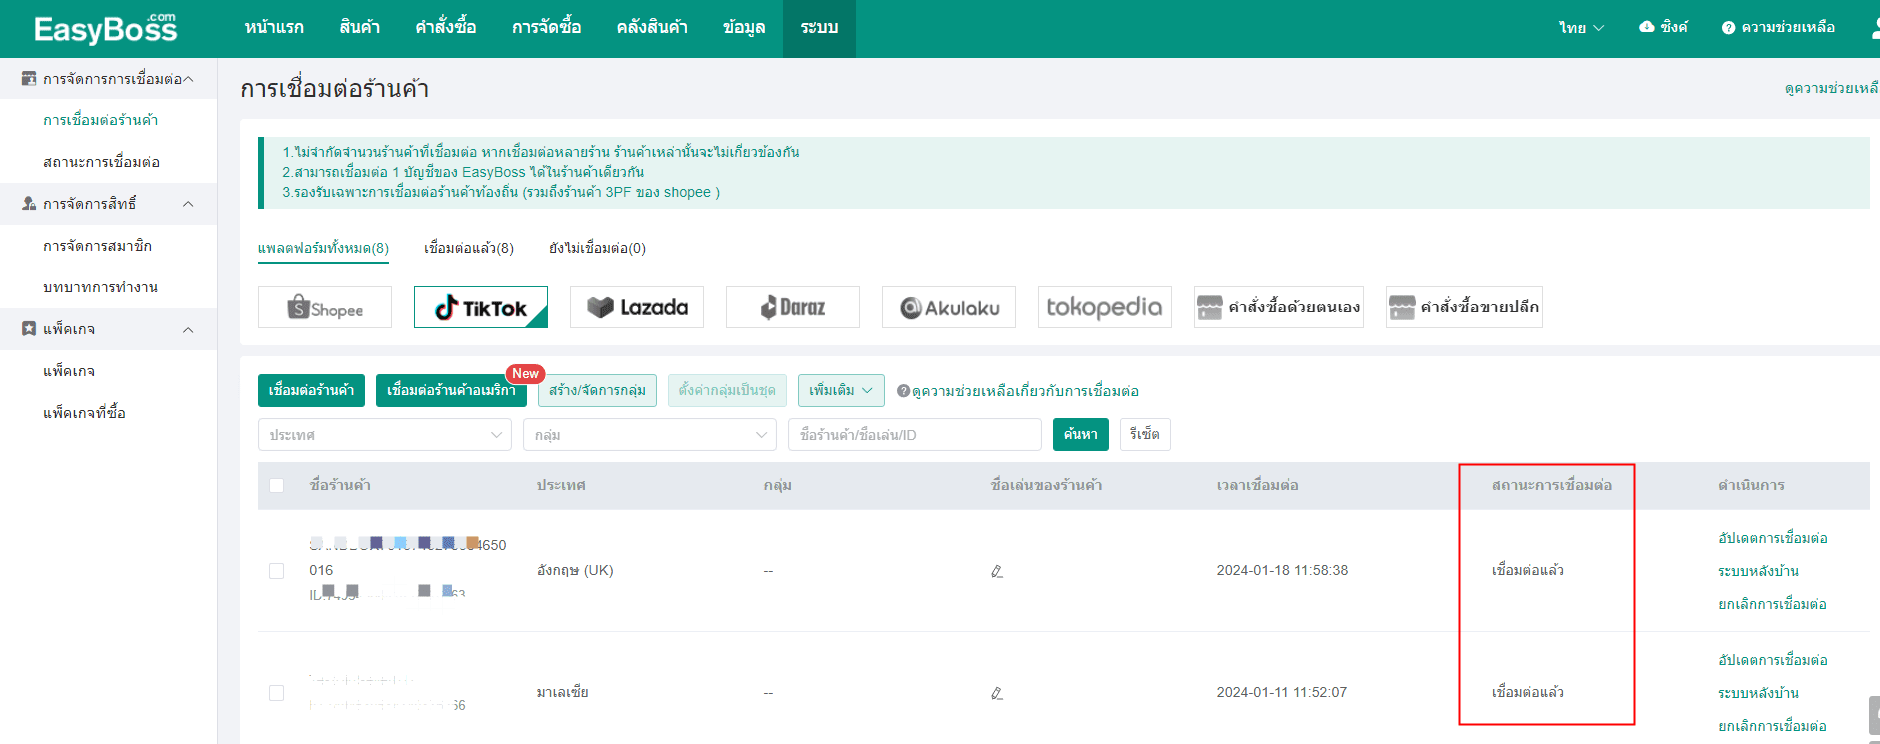The image size is (1880, 744).
Task: Open the ไทย language dropdown
Action: pos(1581,28)
